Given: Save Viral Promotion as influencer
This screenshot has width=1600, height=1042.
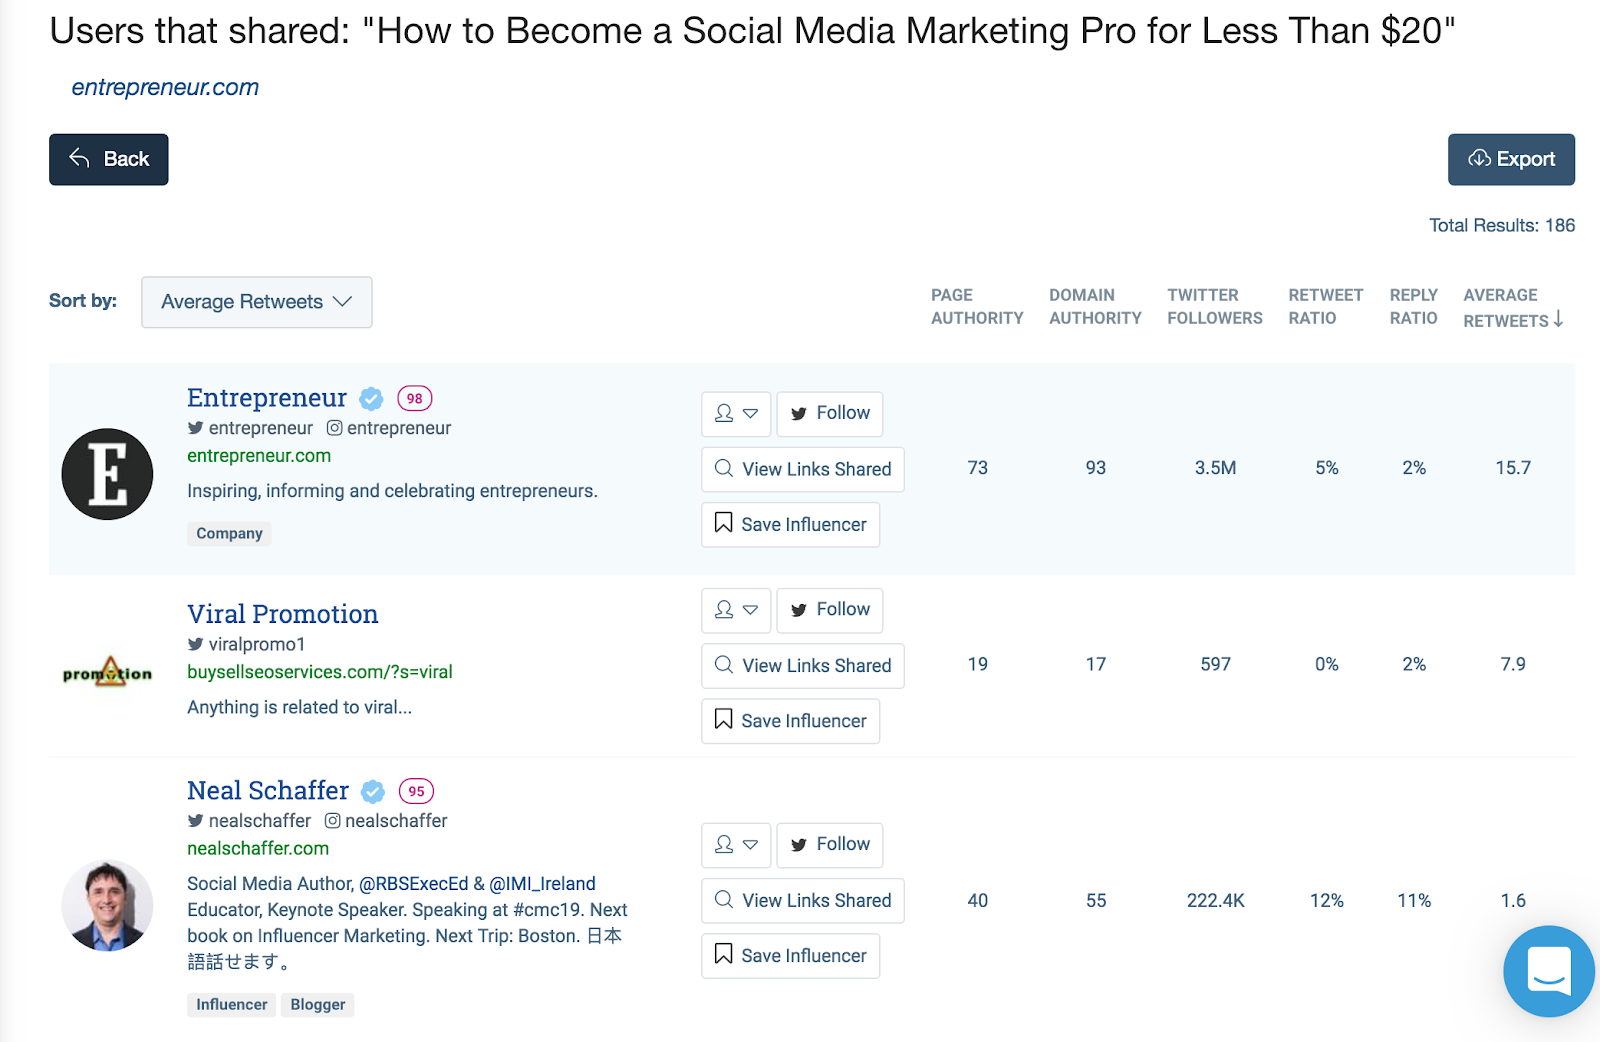Looking at the screenshot, I should tap(790, 721).
